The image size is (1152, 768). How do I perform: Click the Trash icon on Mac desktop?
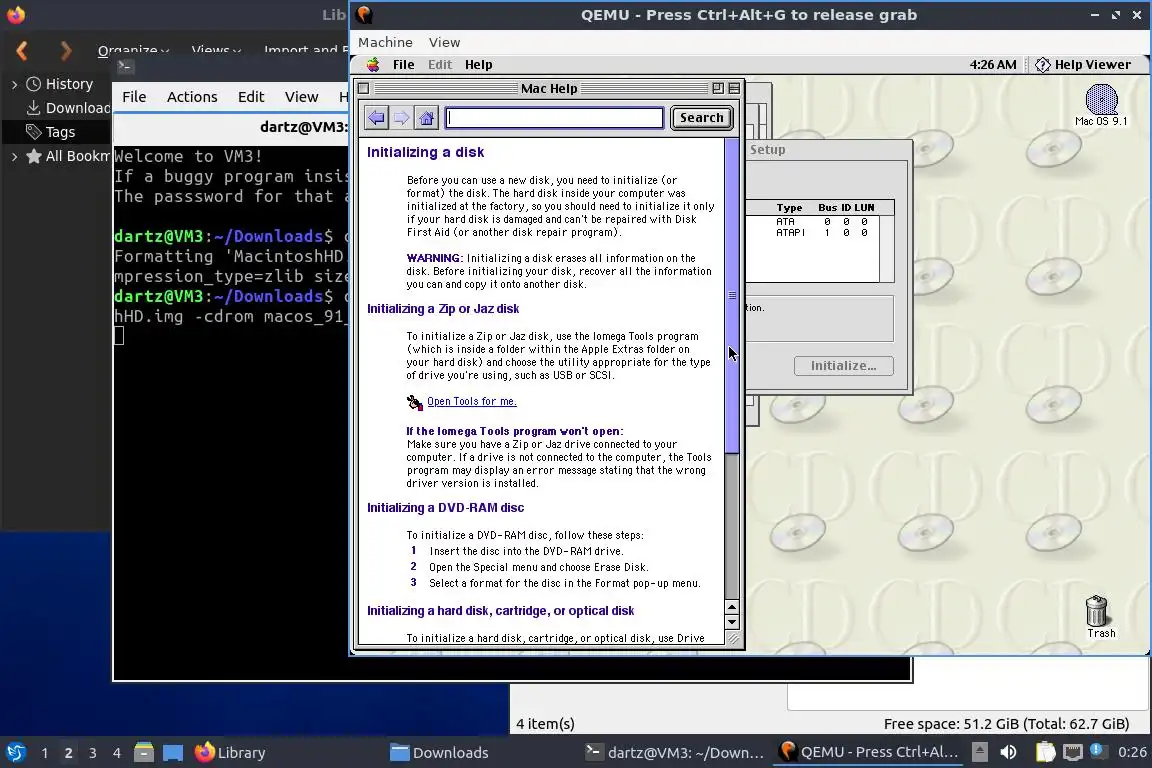coord(1097,616)
